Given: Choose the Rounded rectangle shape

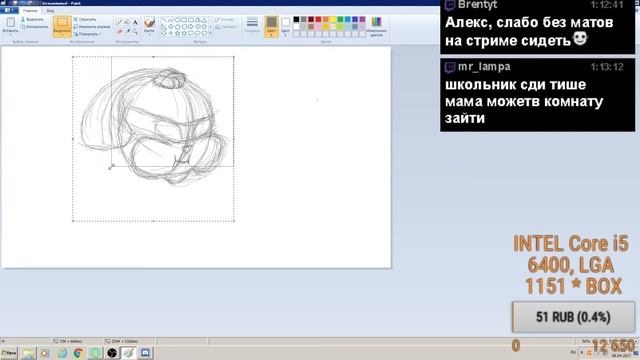Looking at the screenshot, I should pos(191,20).
